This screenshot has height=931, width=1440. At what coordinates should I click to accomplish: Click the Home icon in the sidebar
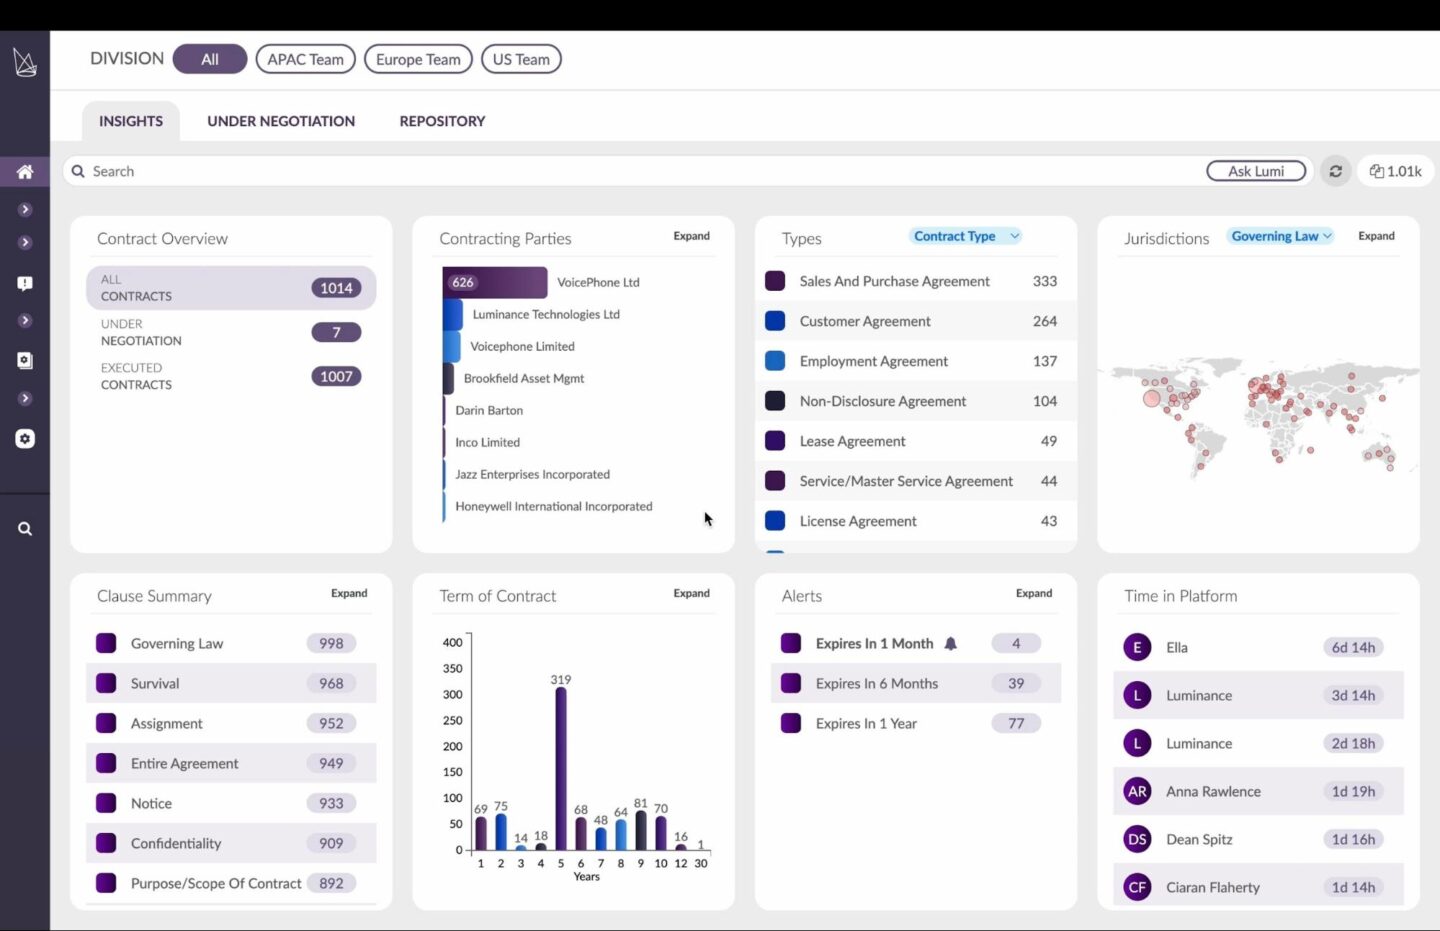coord(25,171)
